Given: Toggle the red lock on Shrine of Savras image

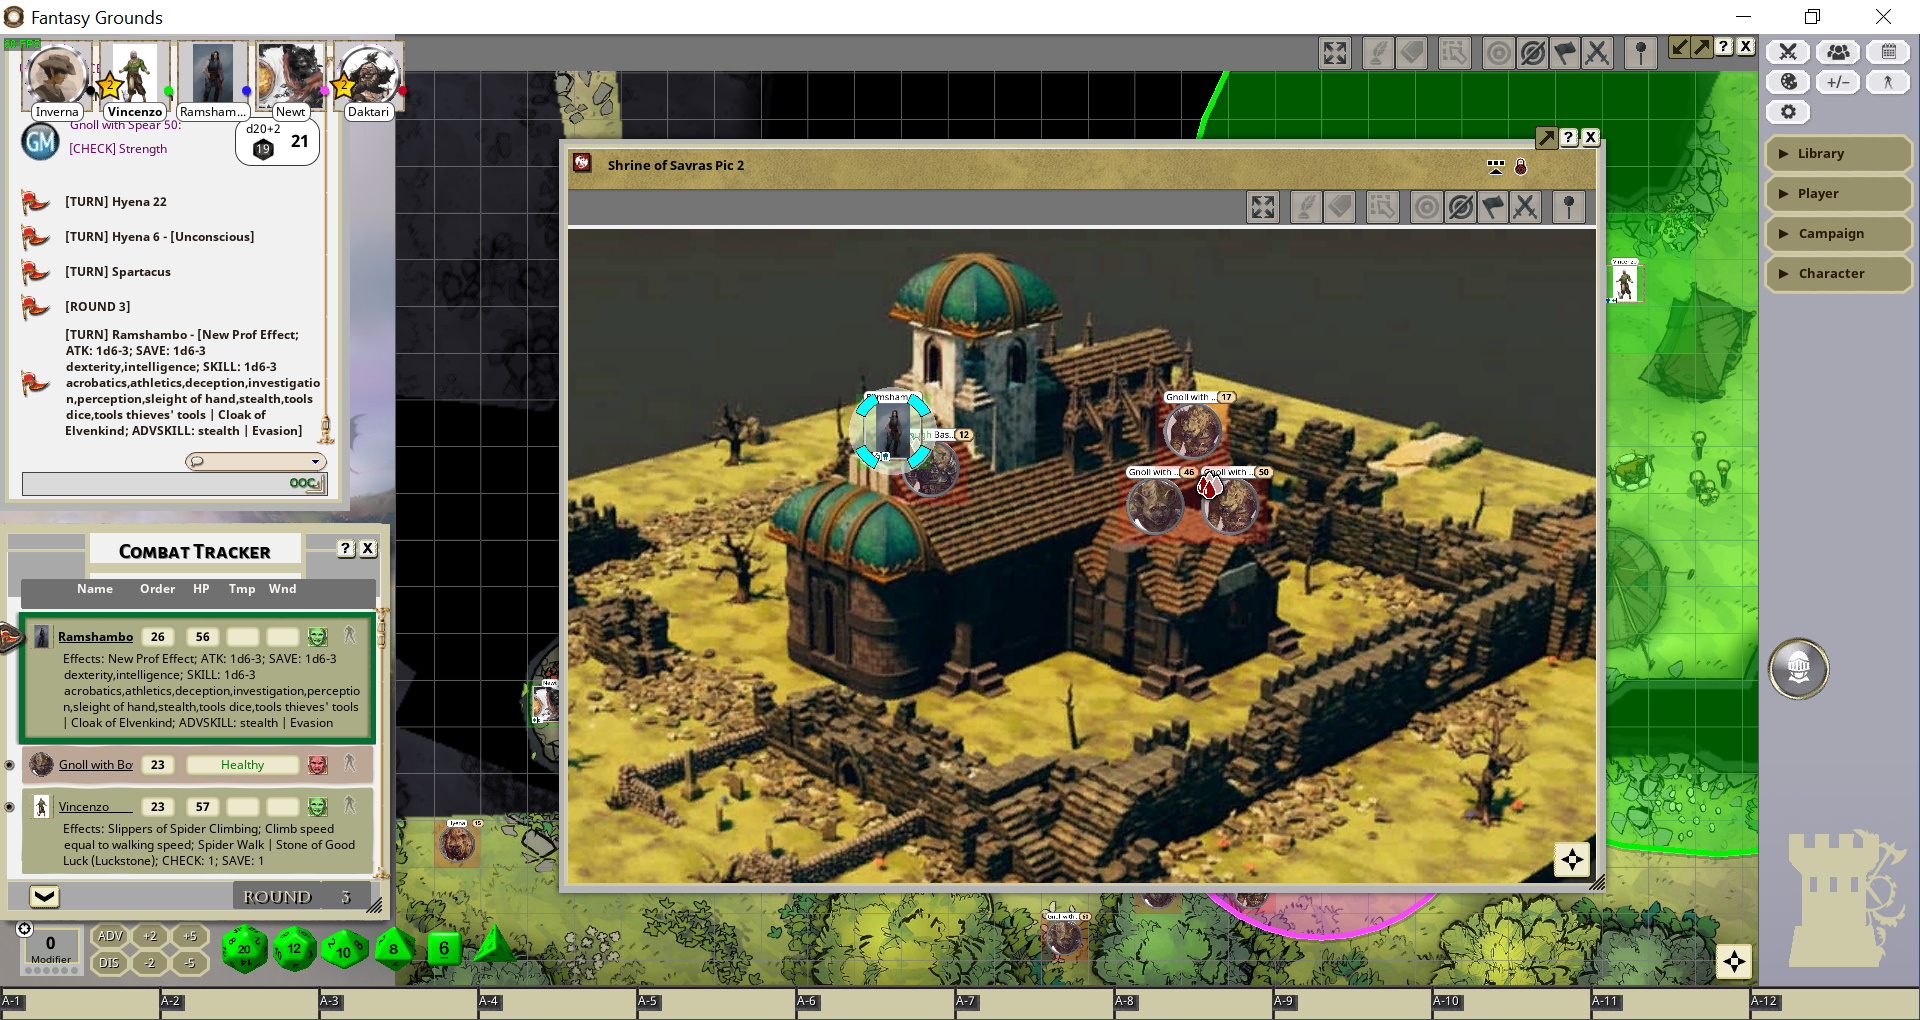Looking at the screenshot, I should point(1521,167).
